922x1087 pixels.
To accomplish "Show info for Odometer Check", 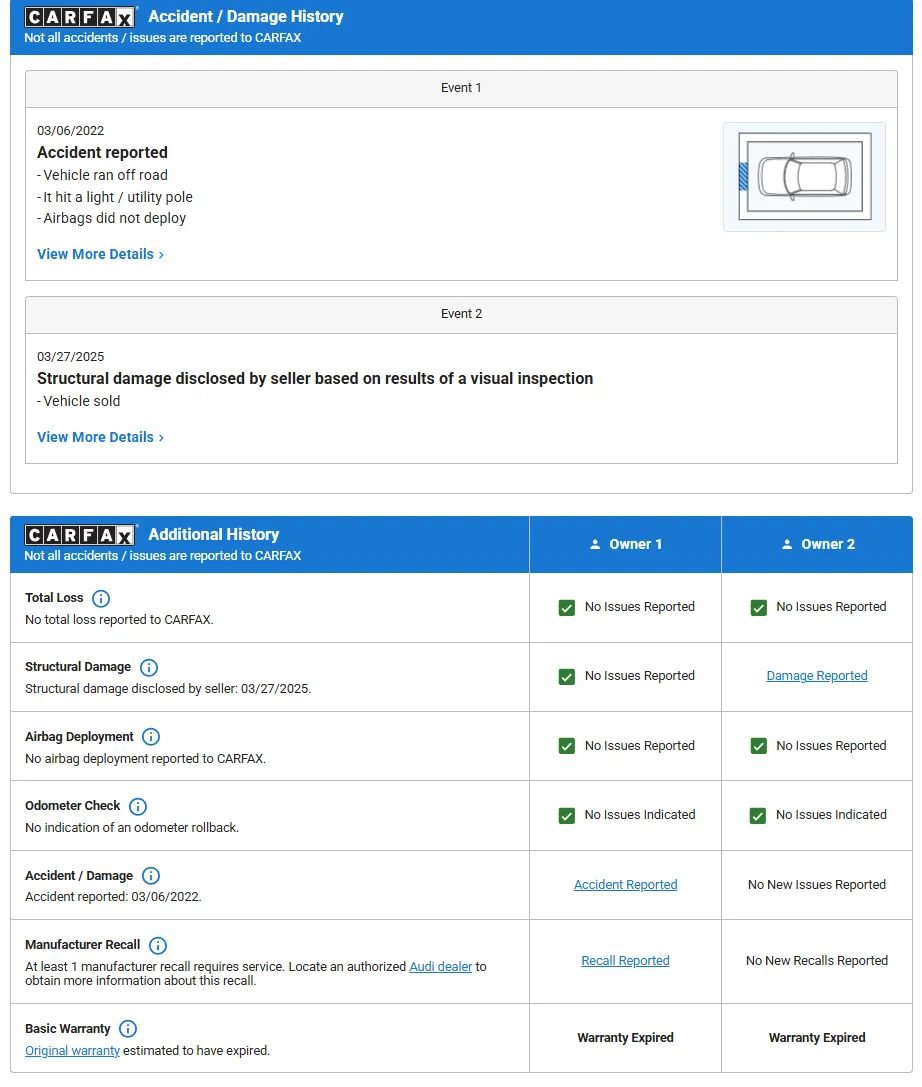I will tap(138, 806).
